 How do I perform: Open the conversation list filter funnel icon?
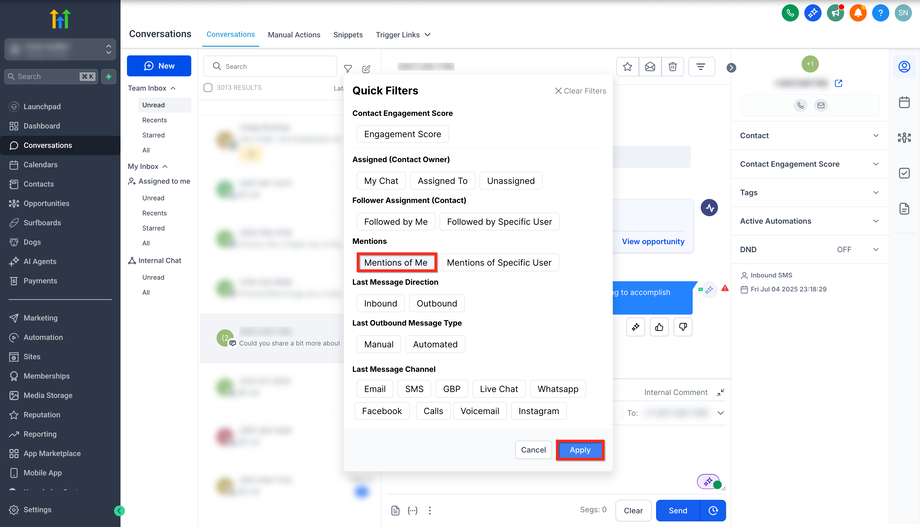348,69
